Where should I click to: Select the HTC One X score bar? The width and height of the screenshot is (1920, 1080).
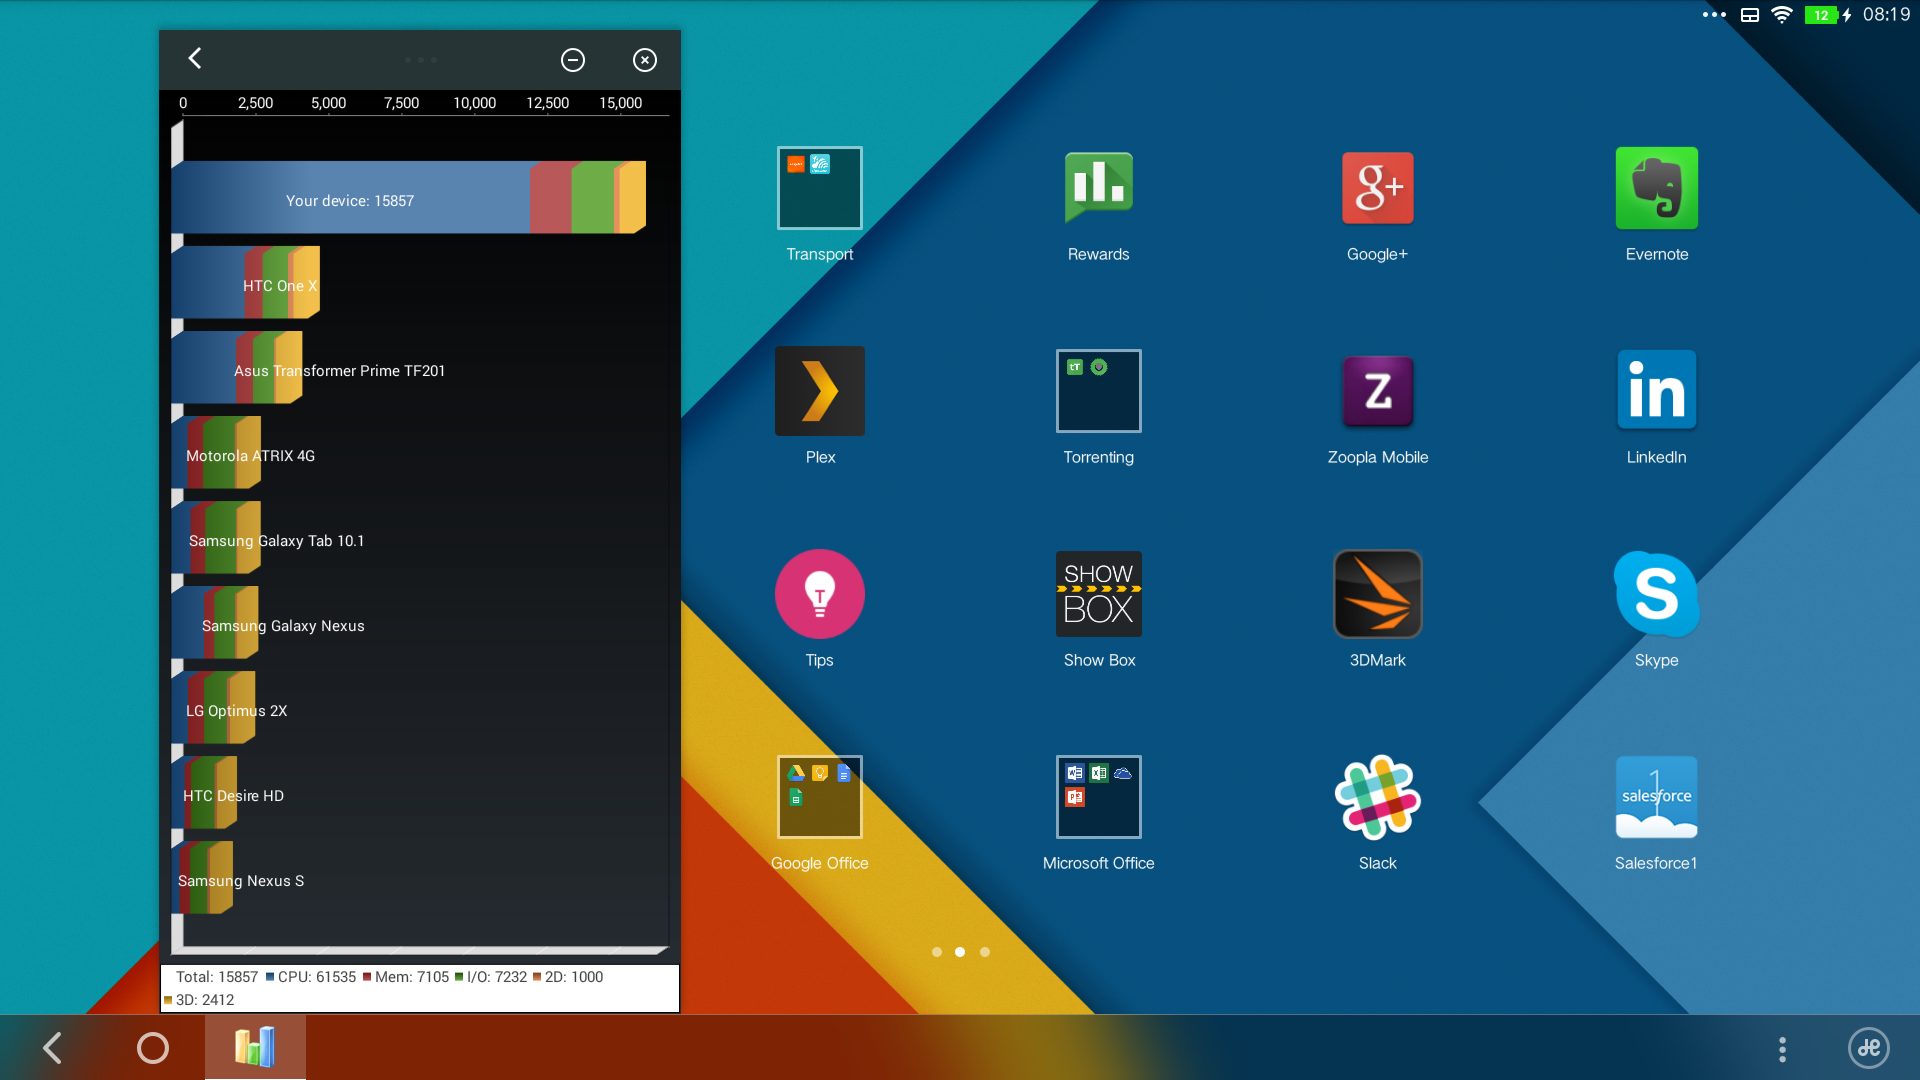coord(245,283)
